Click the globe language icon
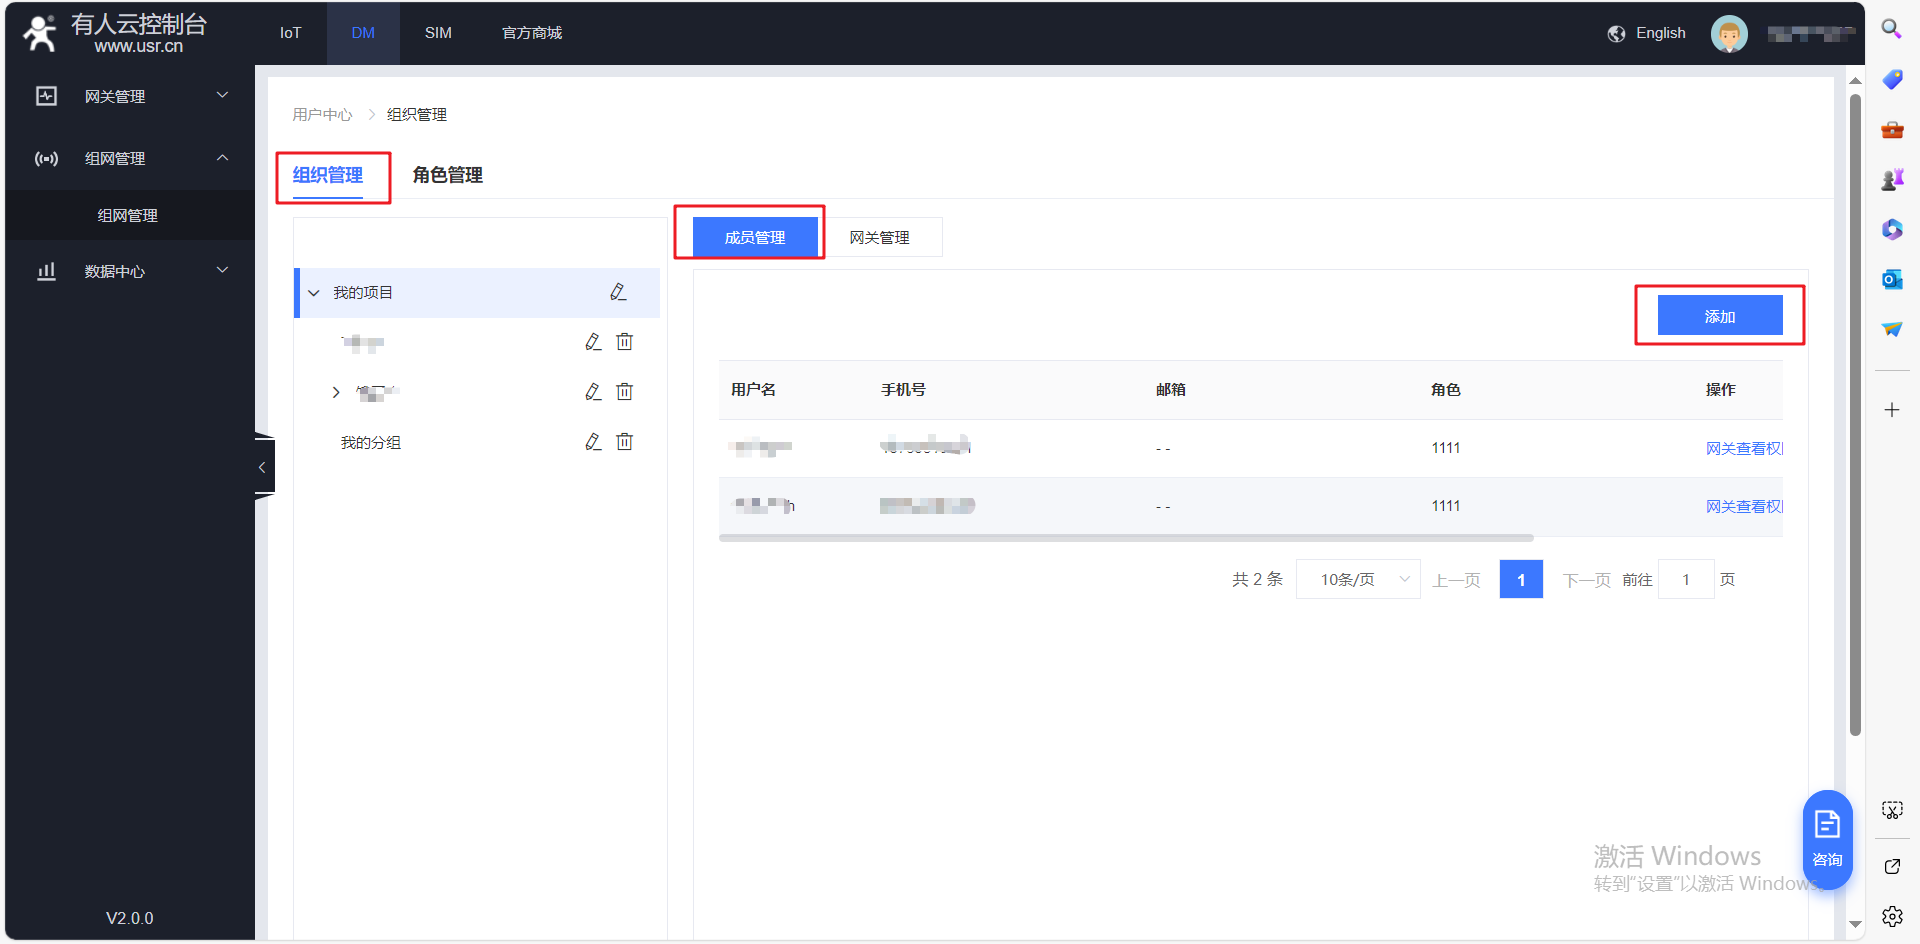 coord(1616,34)
